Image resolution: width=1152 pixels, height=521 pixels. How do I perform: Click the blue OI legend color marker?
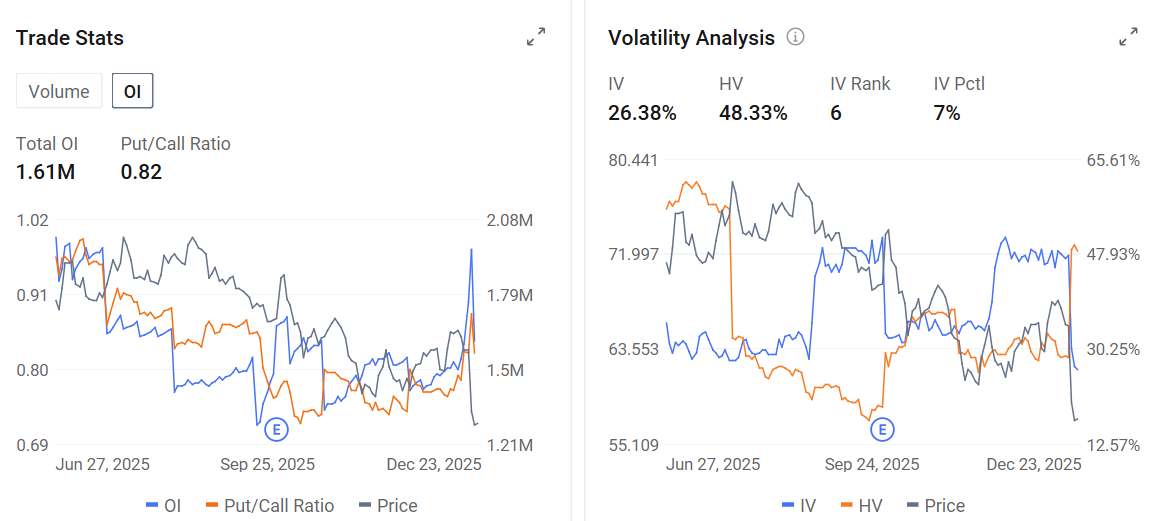click(152, 506)
